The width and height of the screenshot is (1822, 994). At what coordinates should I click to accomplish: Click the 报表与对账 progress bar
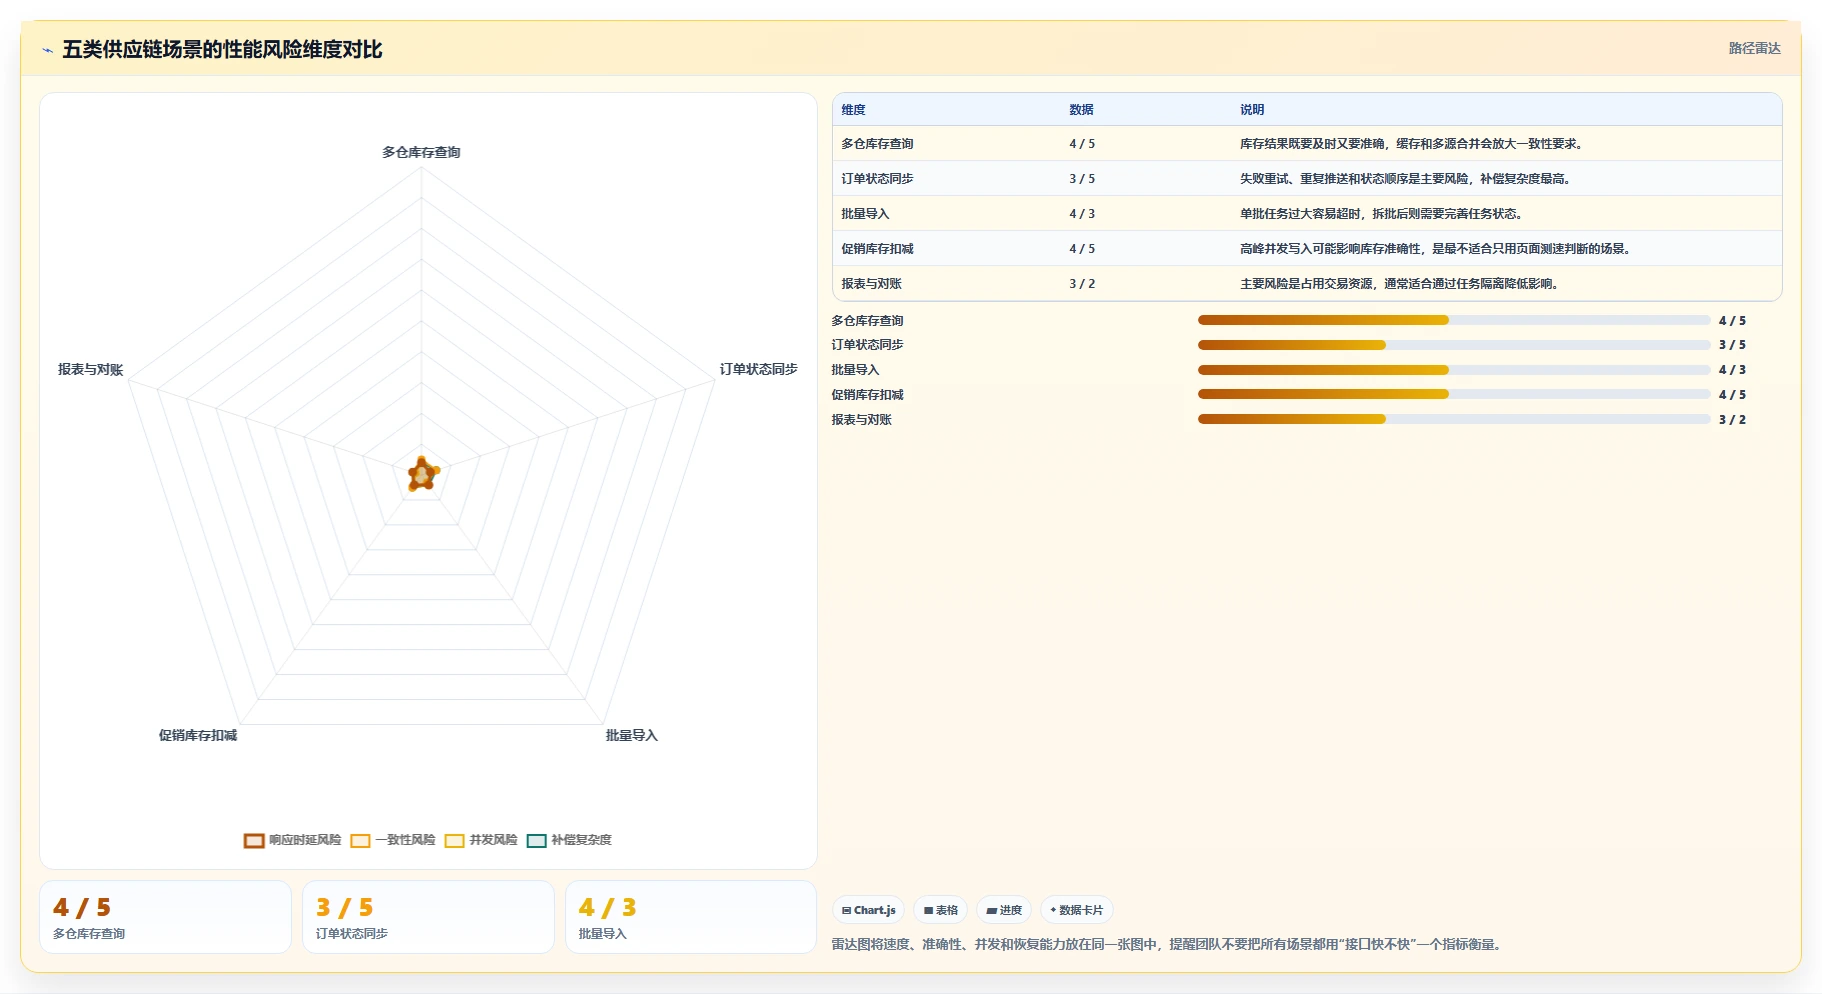pyautogui.click(x=1454, y=420)
